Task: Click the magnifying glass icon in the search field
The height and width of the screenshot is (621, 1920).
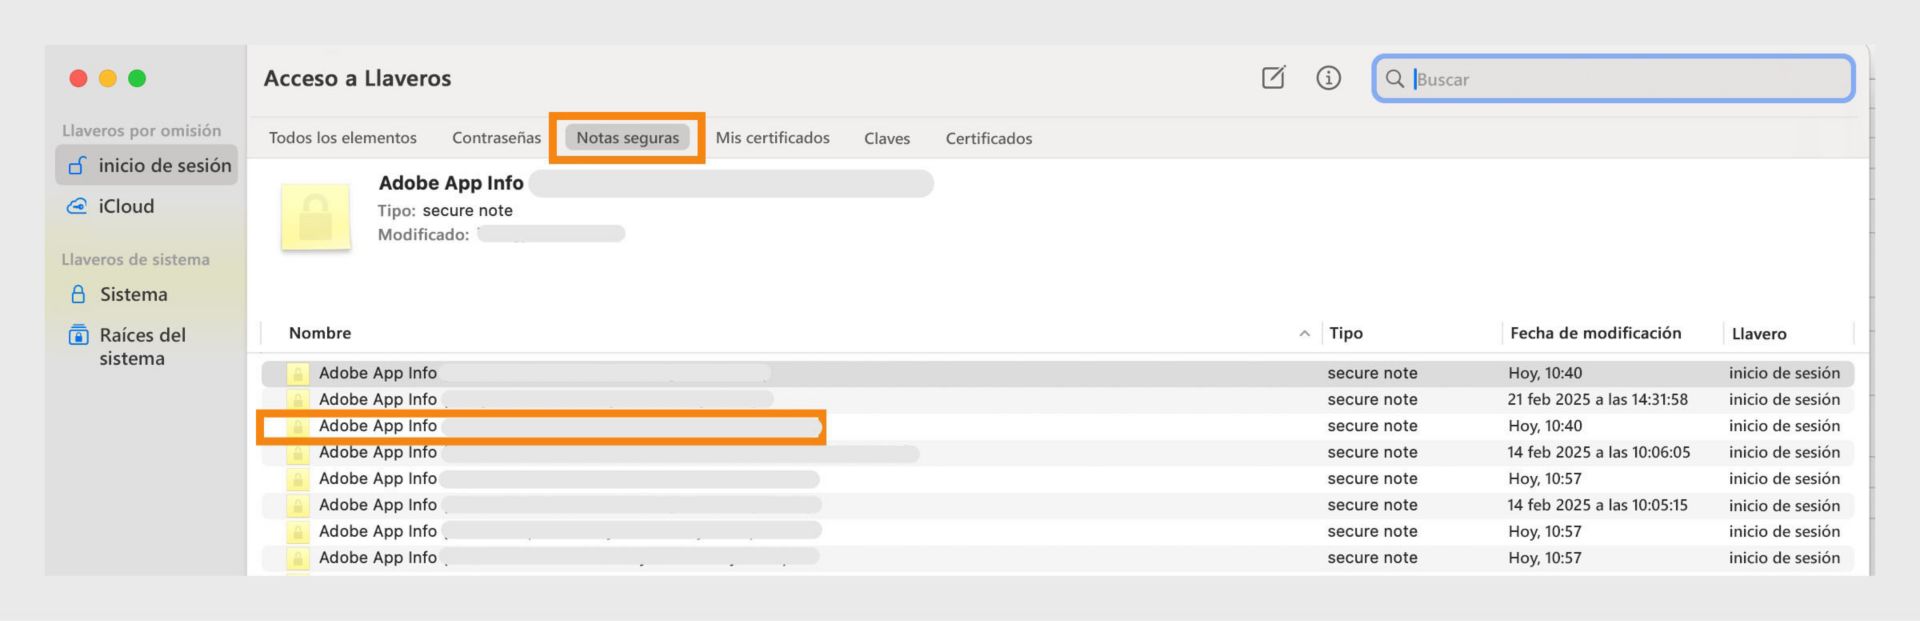Action: (x=1394, y=79)
